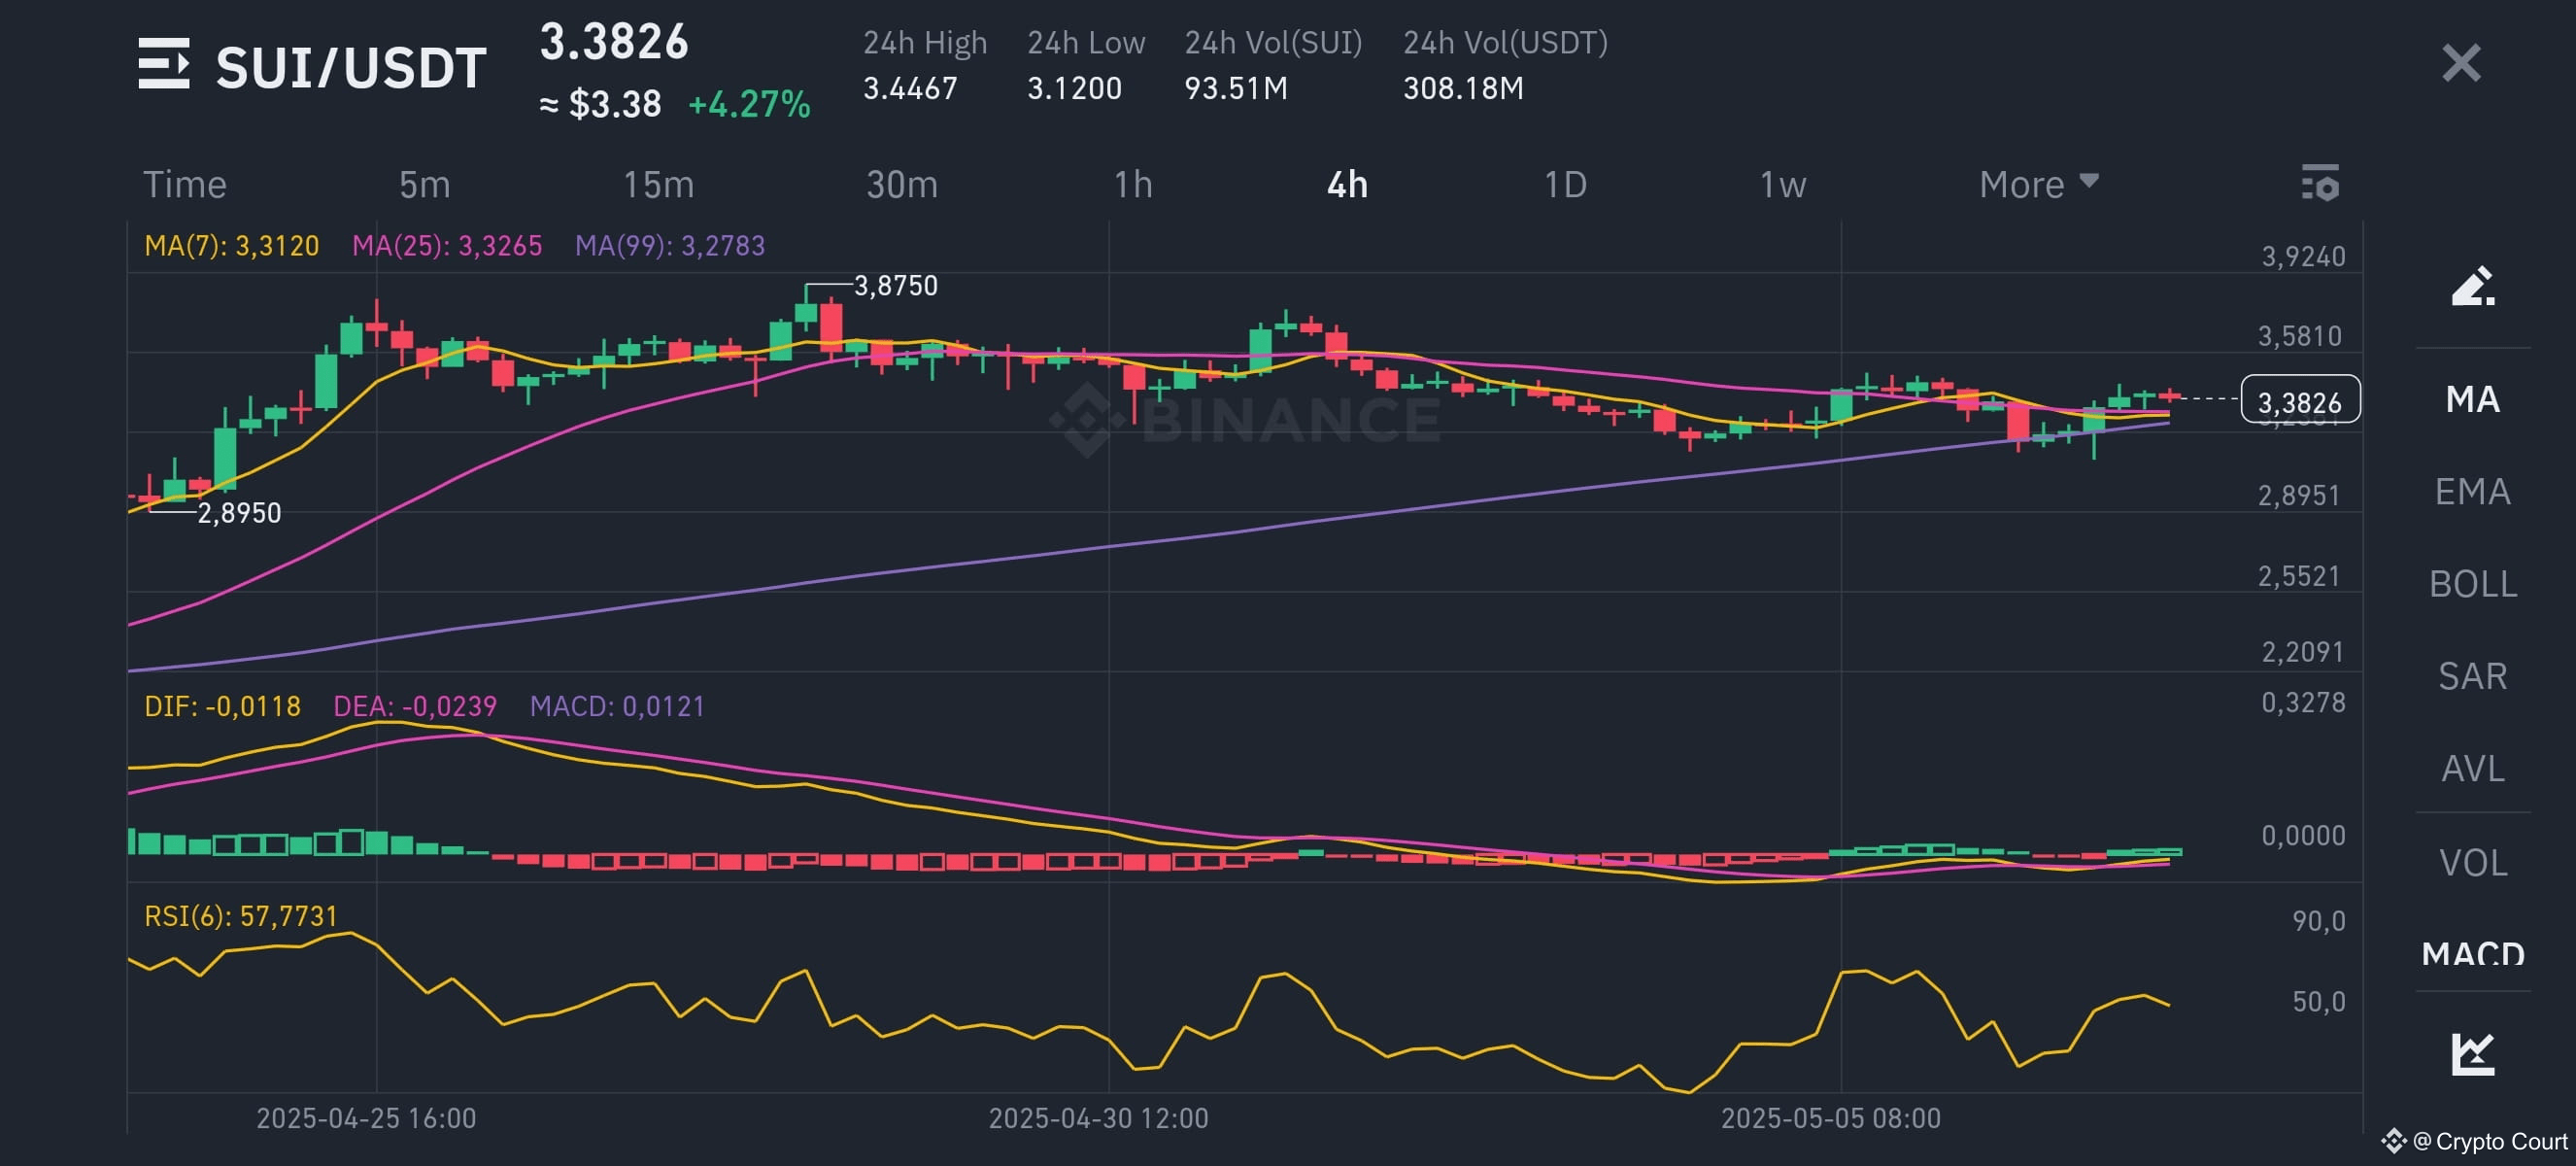Image resolution: width=2576 pixels, height=1166 pixels.
Task: Open the chart trend icon below MACD
Action: tap(2473, 1054)
